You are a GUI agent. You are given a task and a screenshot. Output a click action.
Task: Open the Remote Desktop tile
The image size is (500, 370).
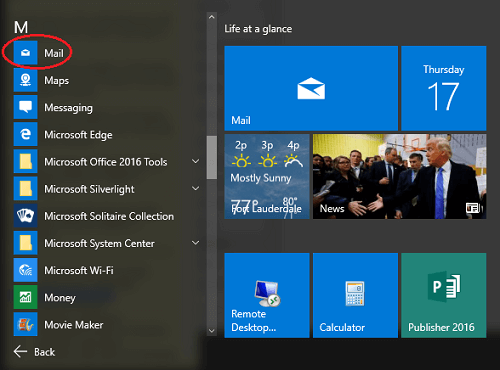(x=267, y=295)
